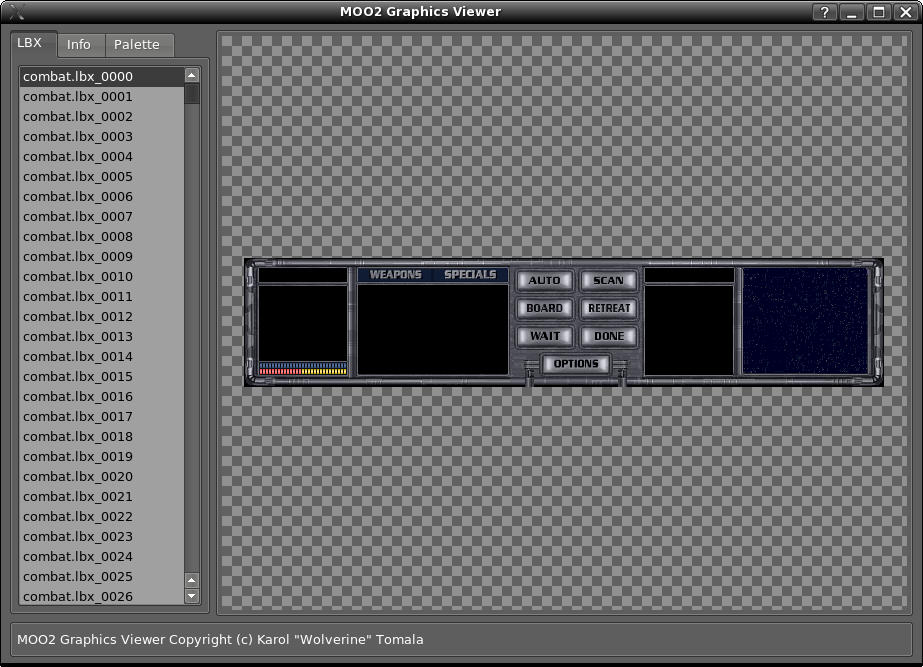Open the Palette tab
Viewport: 923px width, 667px height.
[139, 45]
